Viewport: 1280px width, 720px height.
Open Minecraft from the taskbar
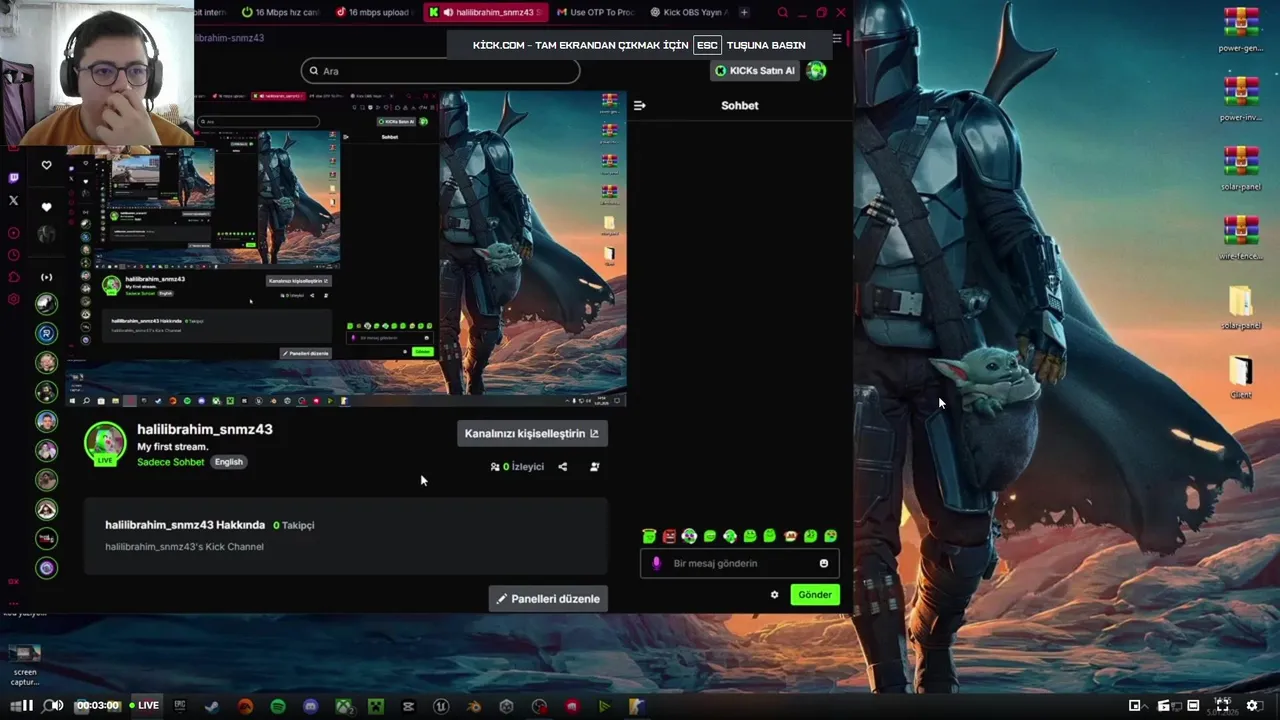coord(376,706)
